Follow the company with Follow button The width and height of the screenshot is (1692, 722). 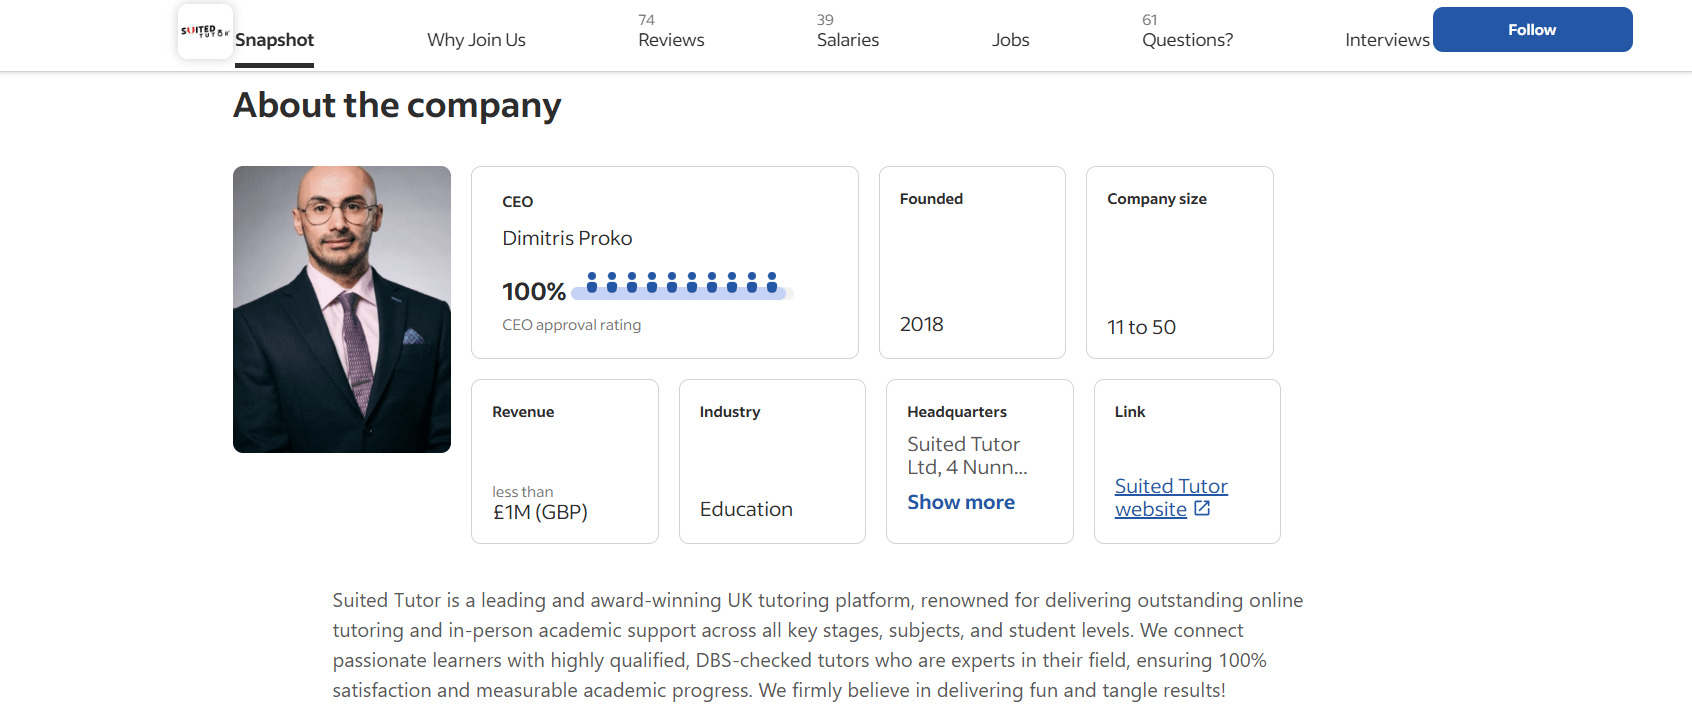tap(1532, 30)
